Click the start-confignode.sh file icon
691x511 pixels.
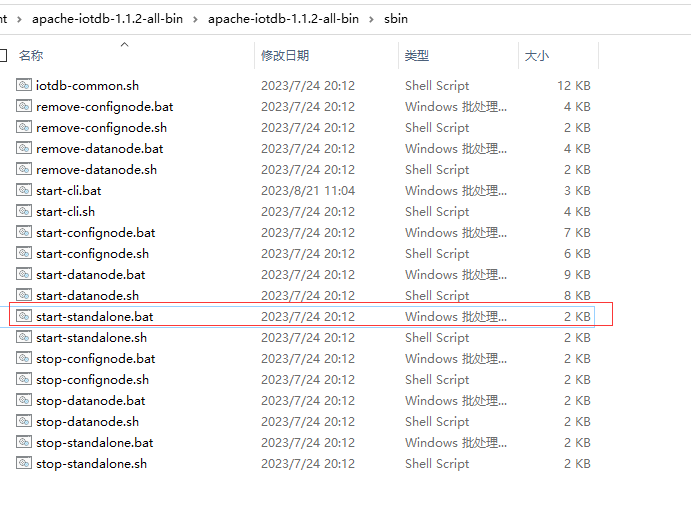coord(24,253)
